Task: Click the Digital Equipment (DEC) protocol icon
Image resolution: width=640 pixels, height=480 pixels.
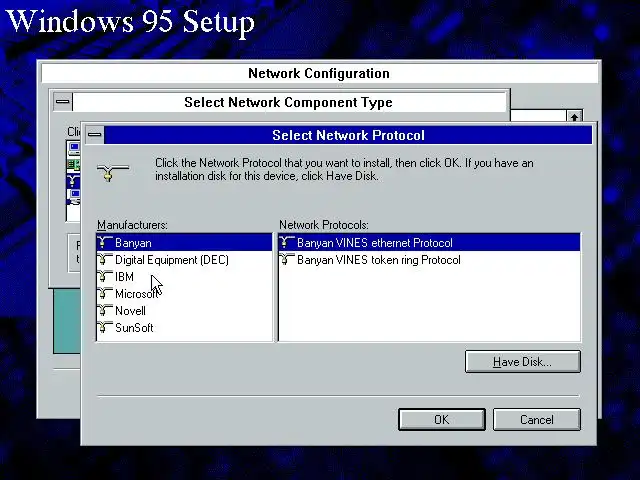Action: point(105,259)
